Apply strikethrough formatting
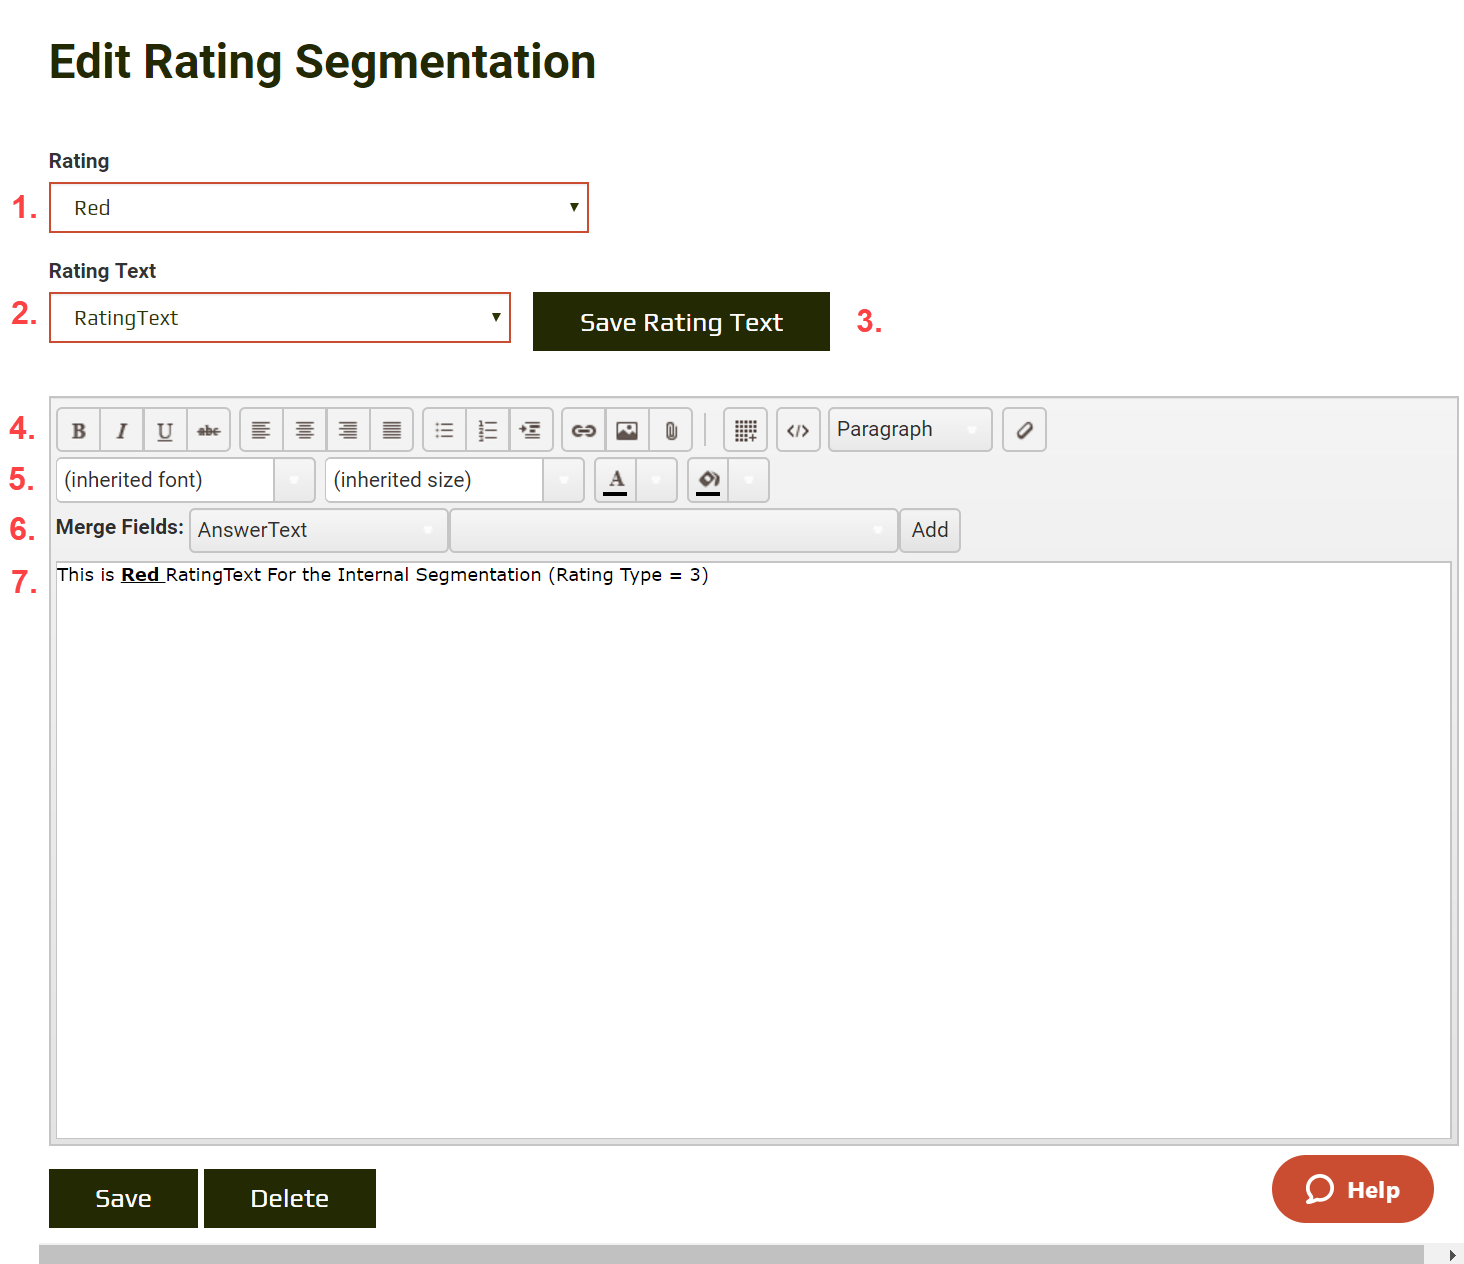 coord(208,429)
